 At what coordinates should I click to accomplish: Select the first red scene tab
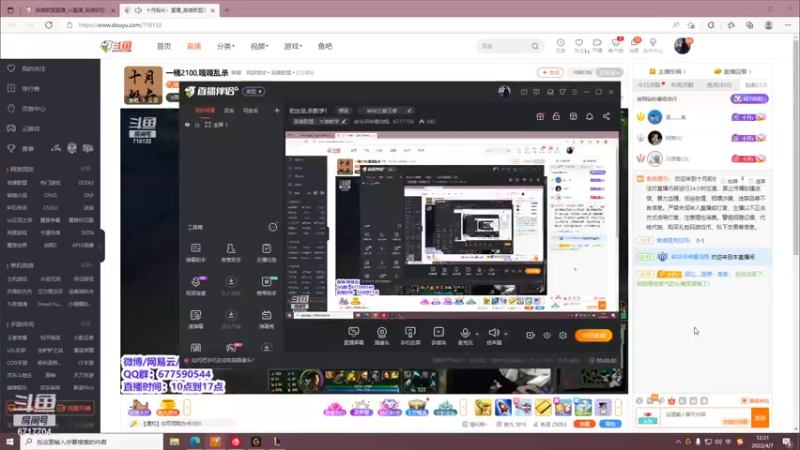pyautogui.click(x=205, y=110)
